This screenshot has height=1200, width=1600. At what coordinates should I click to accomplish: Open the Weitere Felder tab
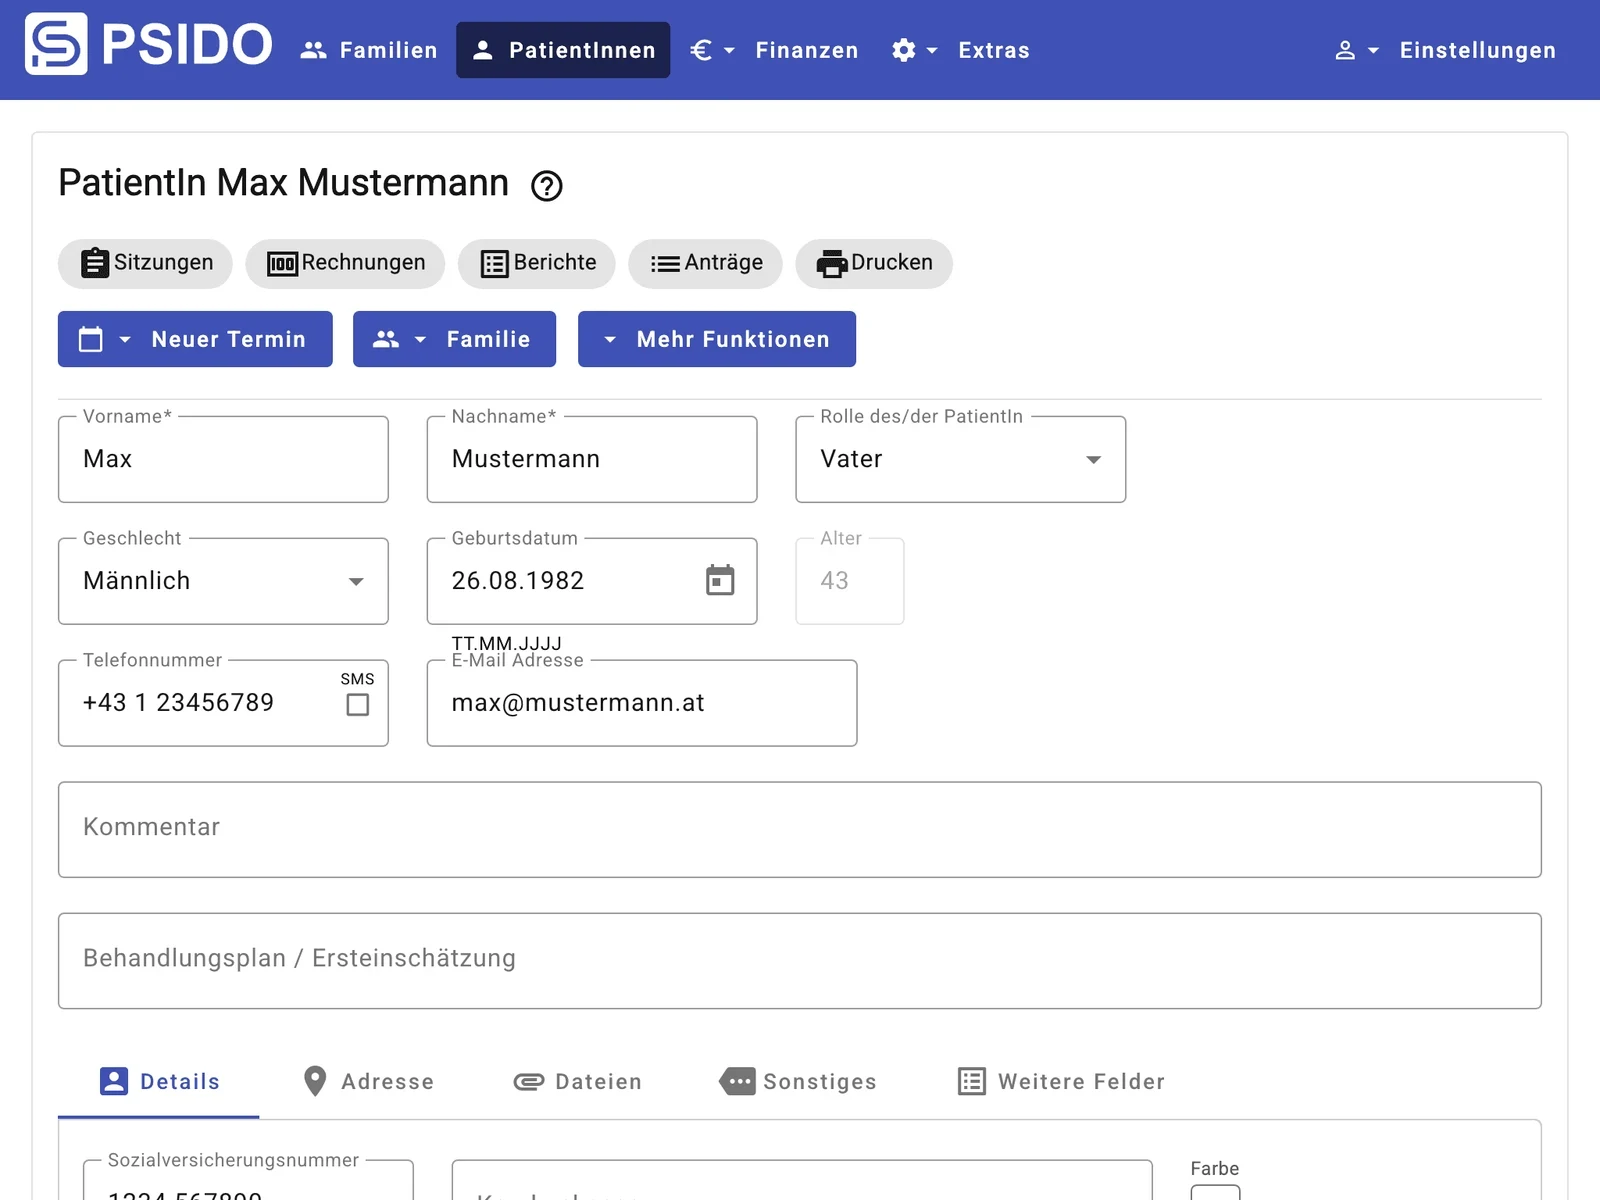point(1061,1082)
